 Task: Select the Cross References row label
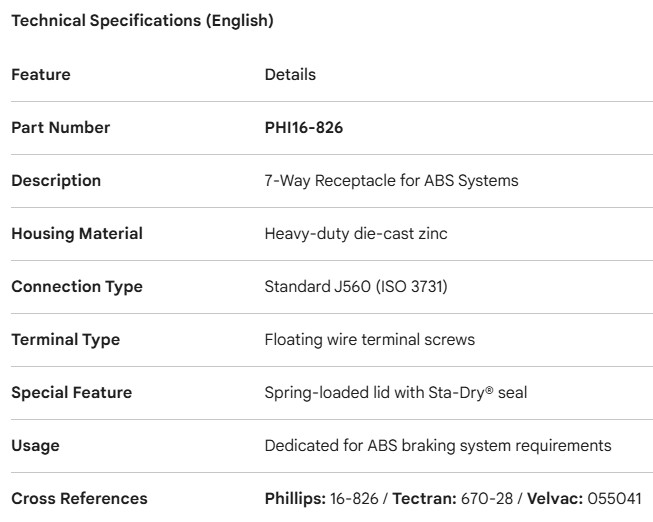tap(79, 499)
